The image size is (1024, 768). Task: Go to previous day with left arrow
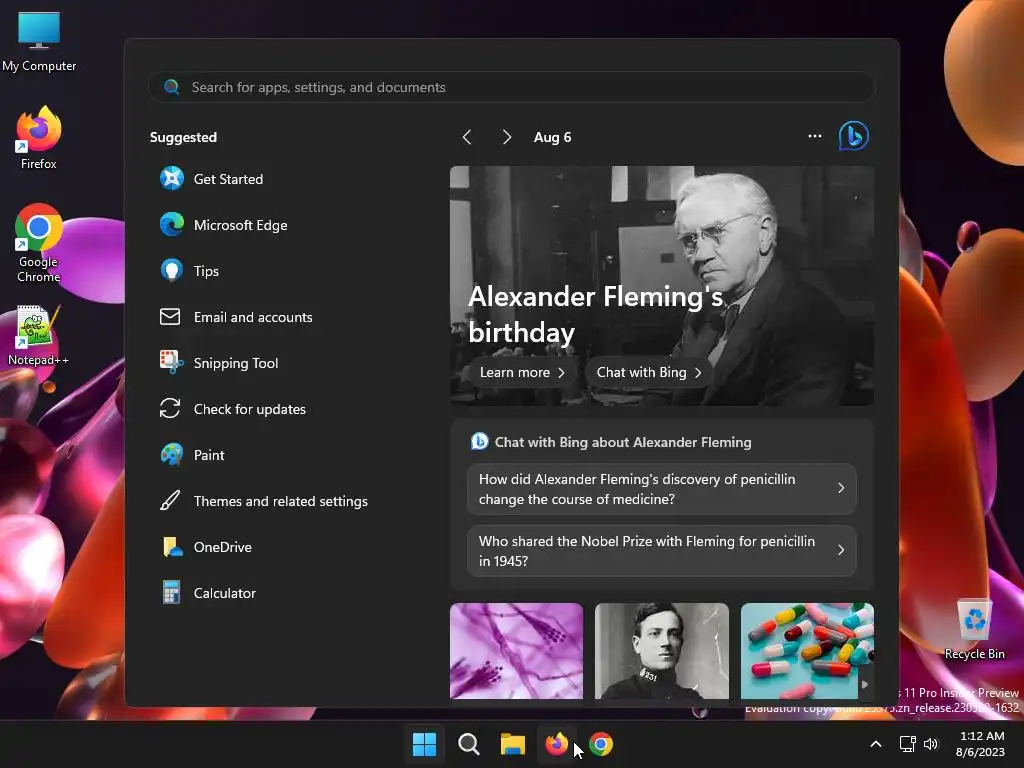coord(467,137)
